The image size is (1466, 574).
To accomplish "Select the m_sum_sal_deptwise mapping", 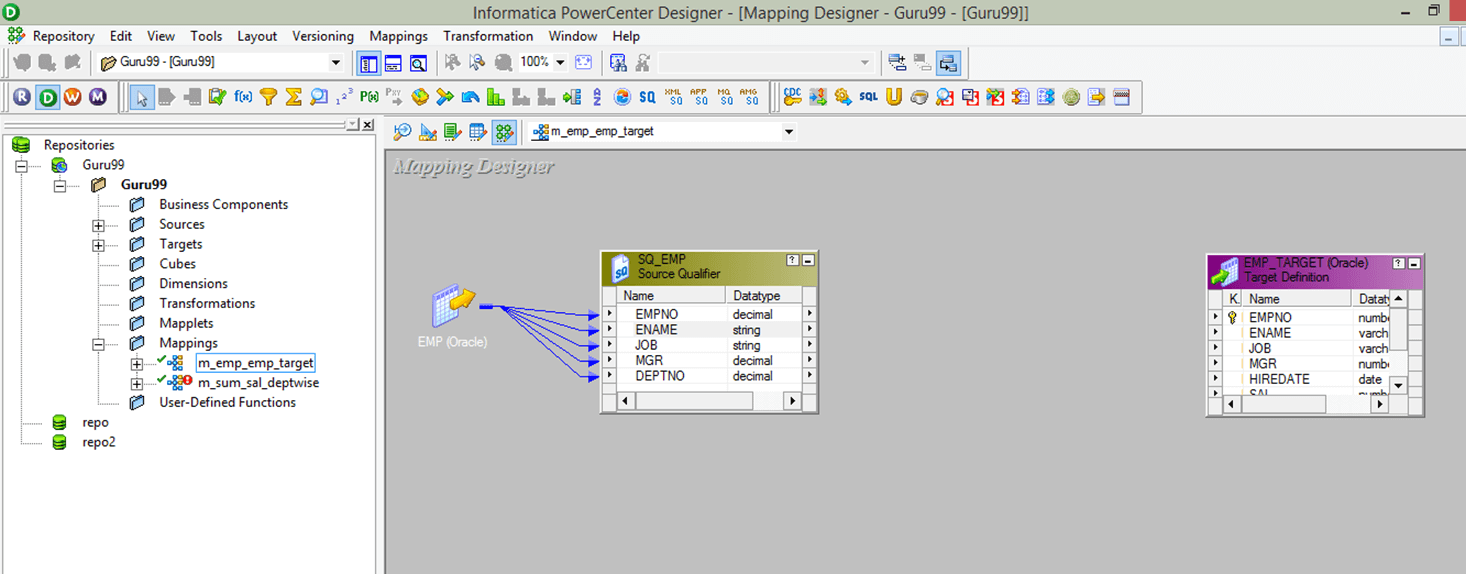I will [258, 383].
